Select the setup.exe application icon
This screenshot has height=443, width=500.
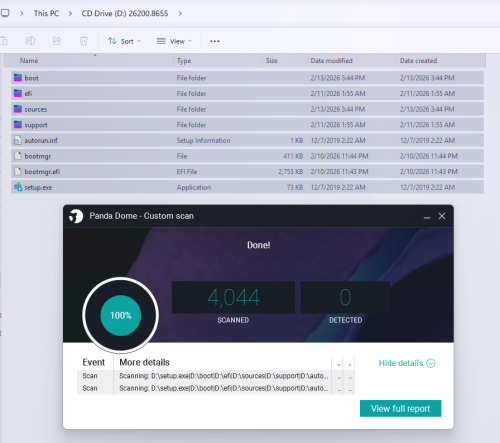(x=18, y=187)
